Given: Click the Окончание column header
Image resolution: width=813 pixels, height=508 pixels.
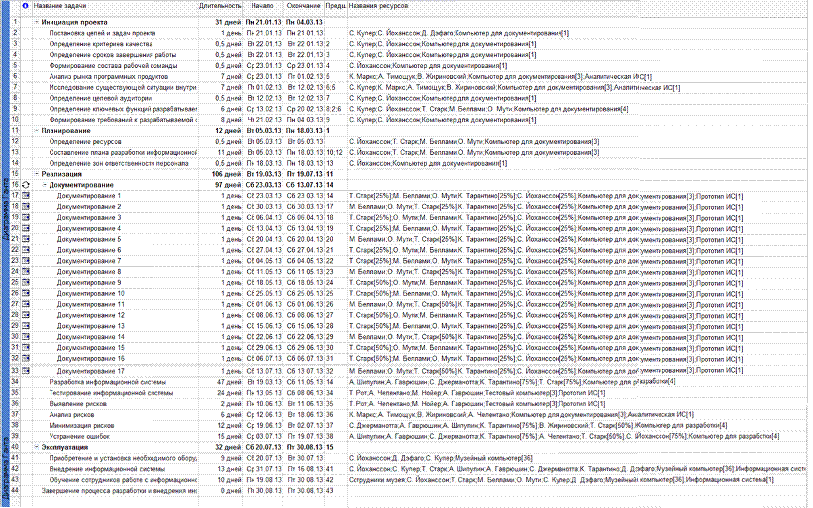Looking at the screenshot, I should [x=304, y=6].
